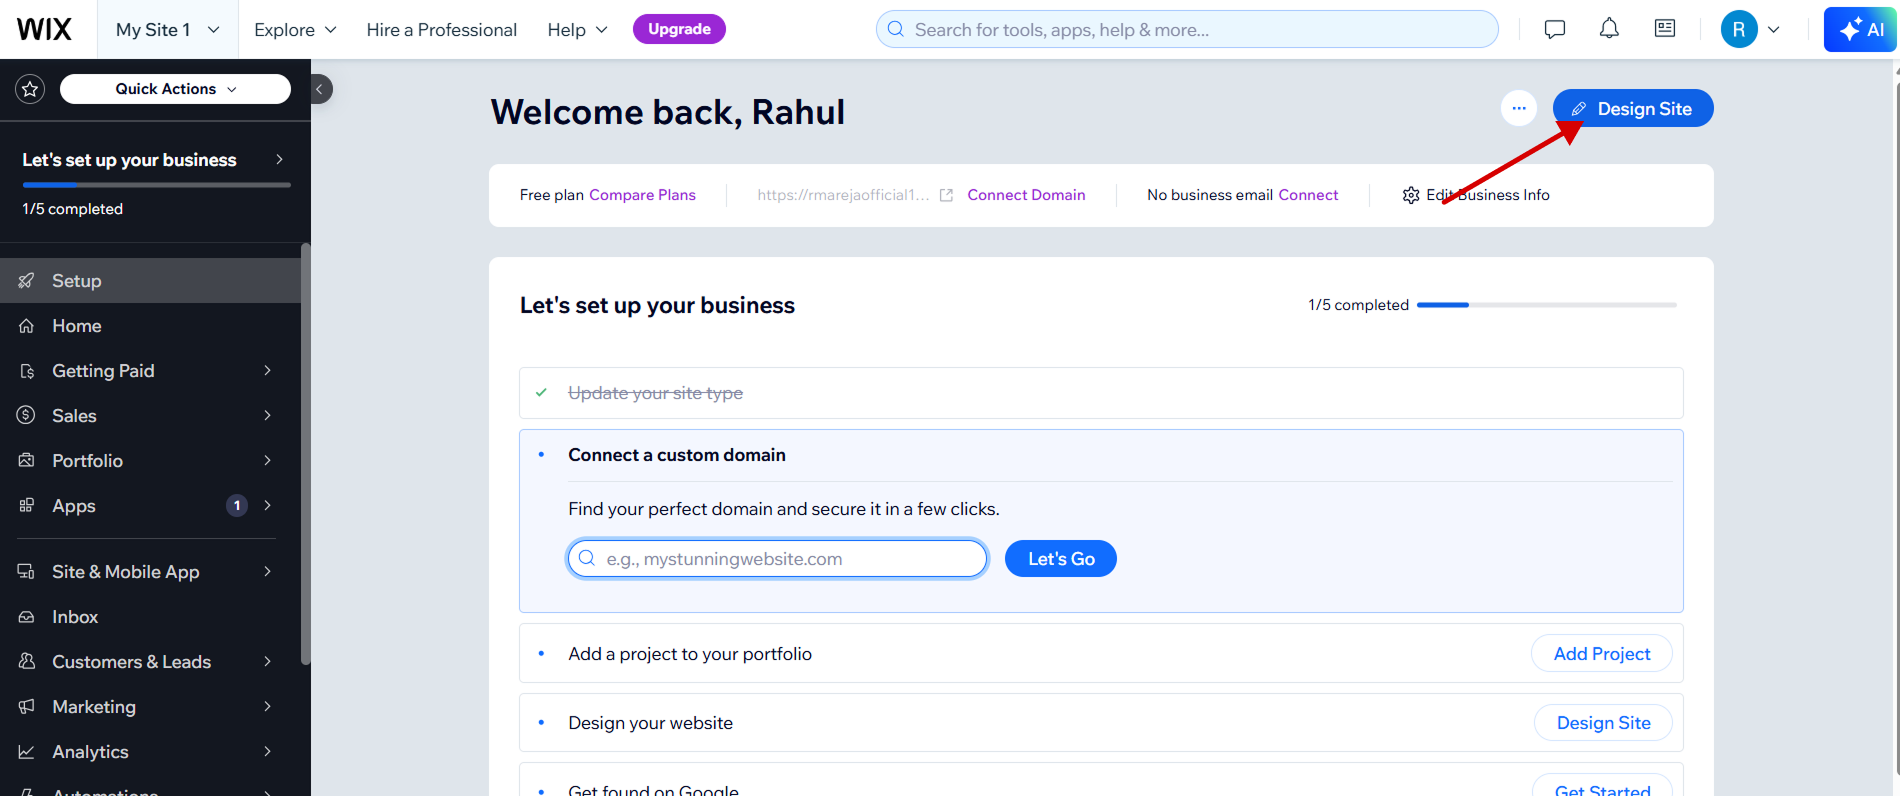Click the WIX logo
Image resolution: width=1900 pixels, height=796 pixels.
click(42, 28)
